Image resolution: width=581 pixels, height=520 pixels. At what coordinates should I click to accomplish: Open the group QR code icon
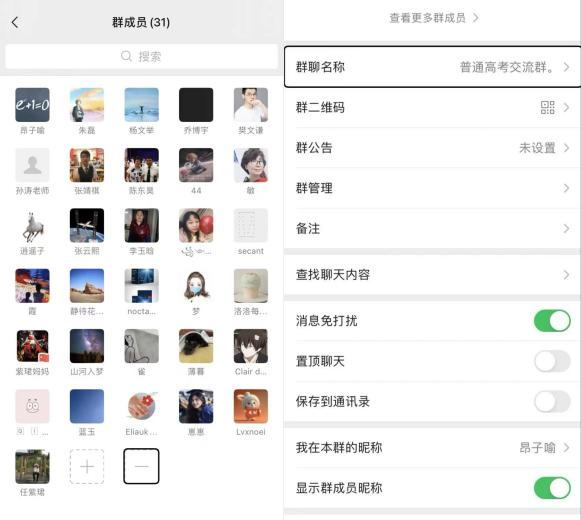[547, 107]
